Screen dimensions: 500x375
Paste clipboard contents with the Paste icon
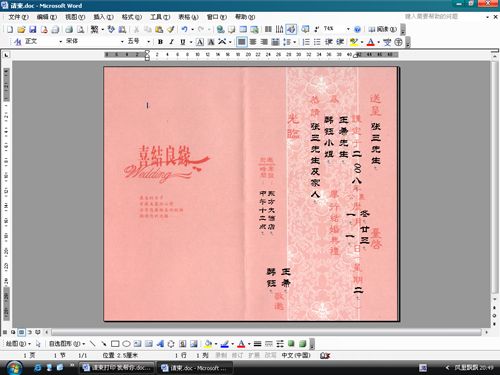click(159, 30)
